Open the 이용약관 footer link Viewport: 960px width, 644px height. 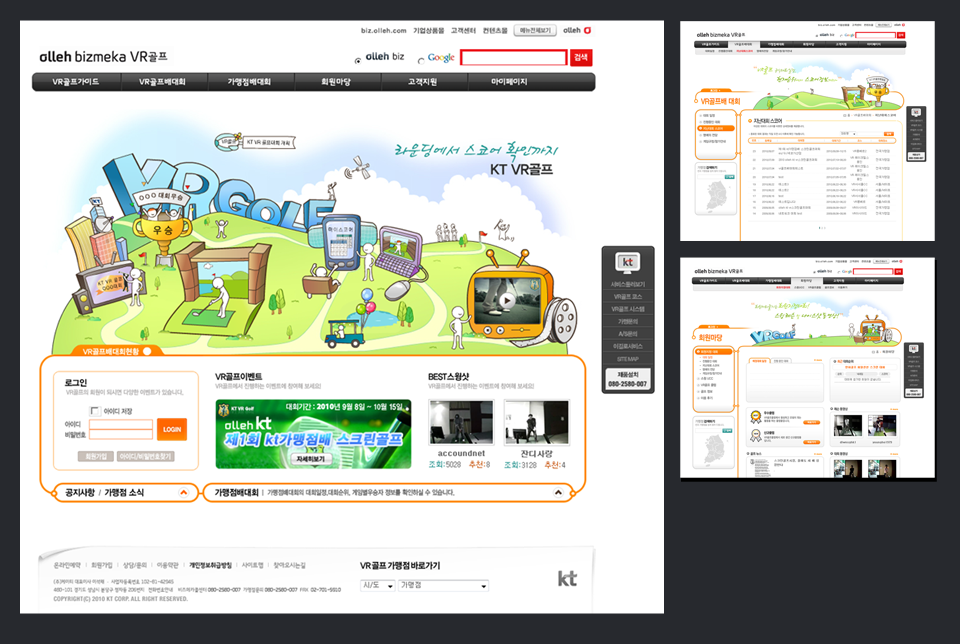(x=168, y=566)
